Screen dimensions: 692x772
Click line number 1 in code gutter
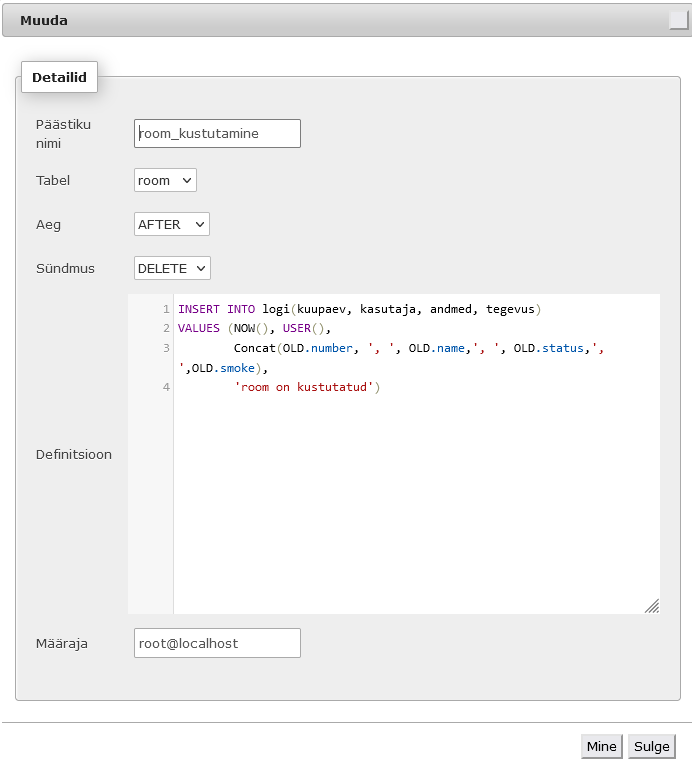[x=166, y=309]
